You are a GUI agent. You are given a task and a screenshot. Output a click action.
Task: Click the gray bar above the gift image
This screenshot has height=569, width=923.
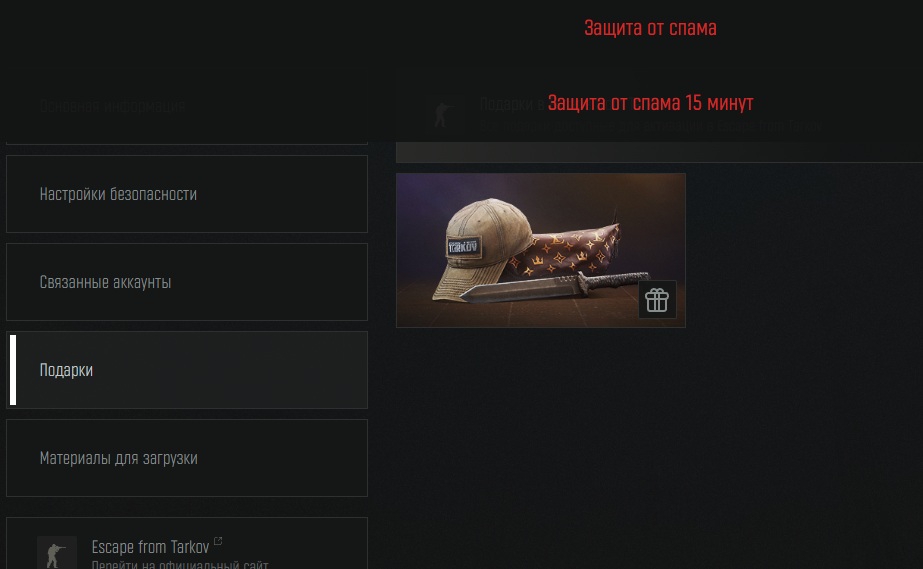click(659, 152)
